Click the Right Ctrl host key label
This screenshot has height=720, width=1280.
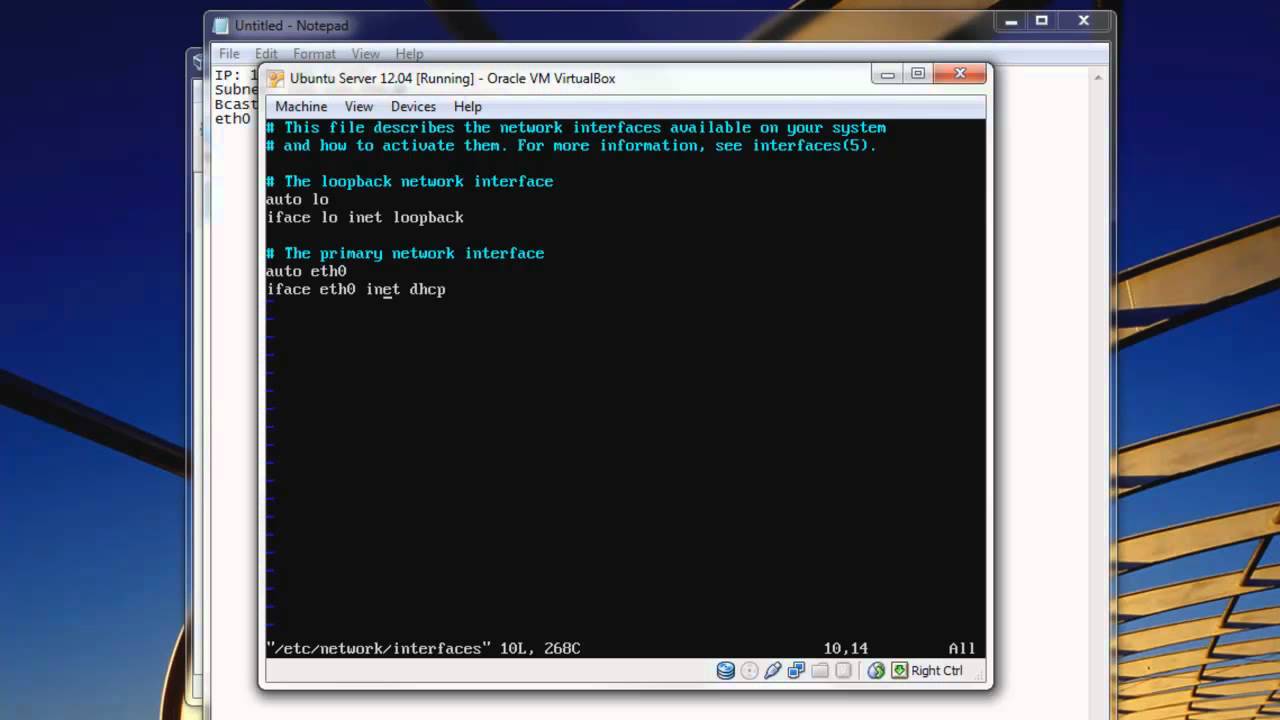(937, 671)
